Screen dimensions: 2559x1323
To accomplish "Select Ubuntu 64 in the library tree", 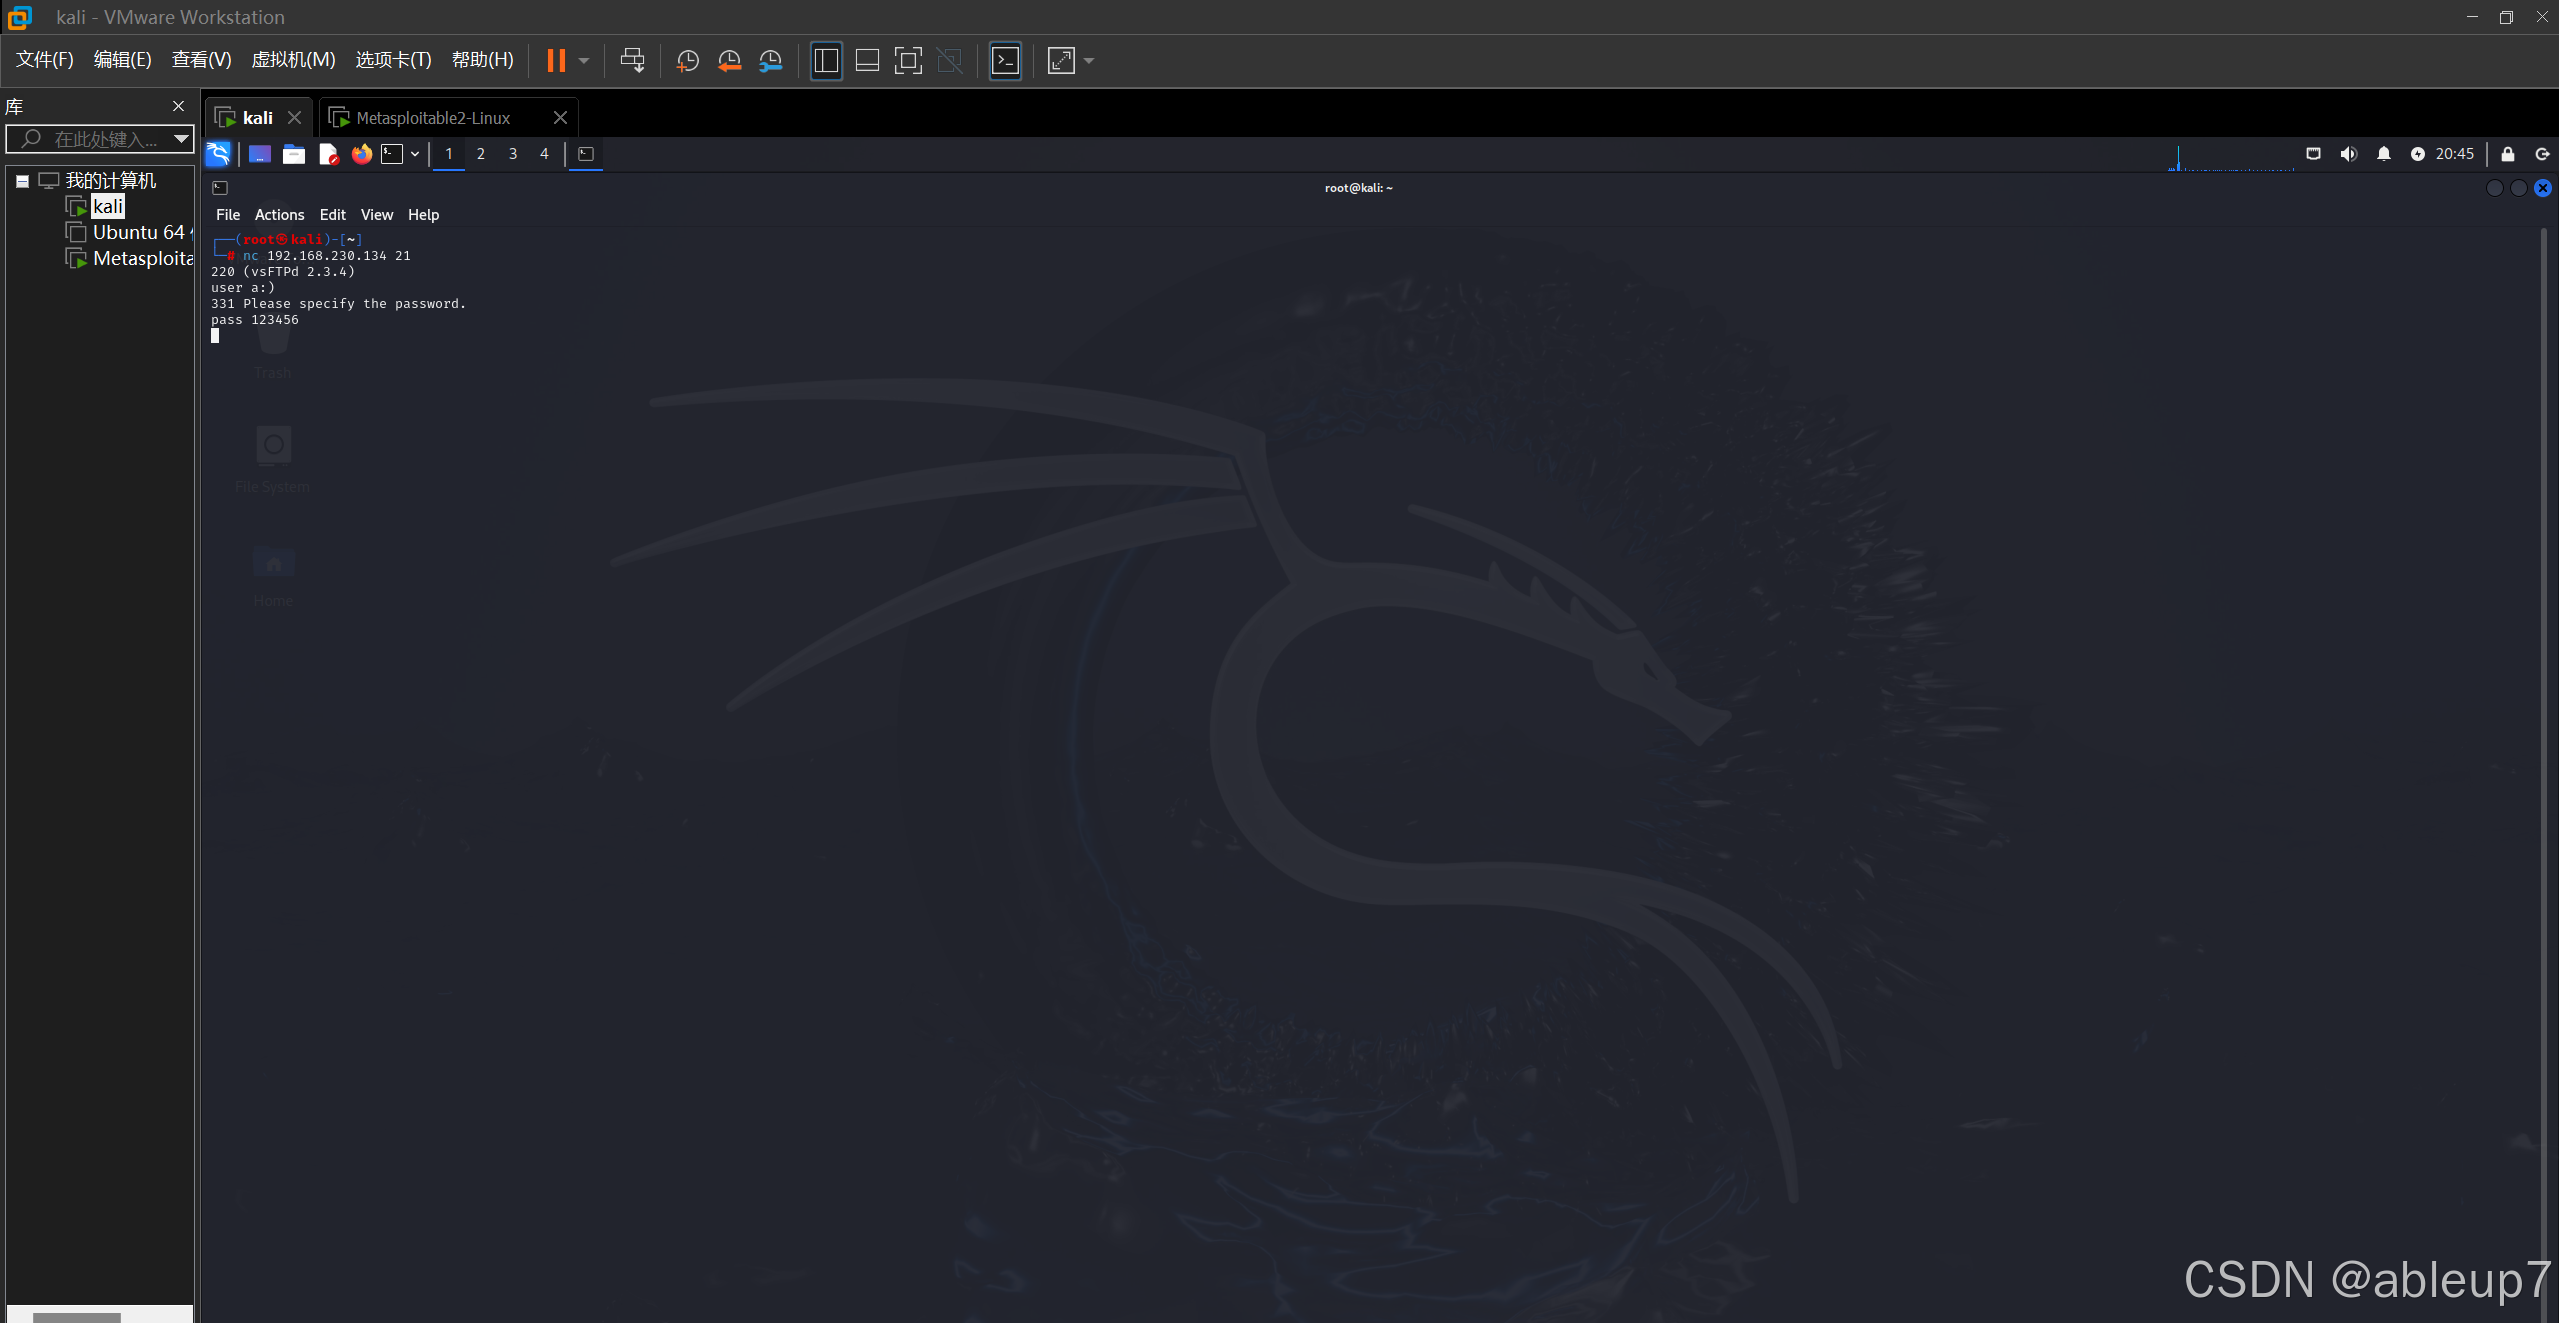I will click(x=139, y=232).
